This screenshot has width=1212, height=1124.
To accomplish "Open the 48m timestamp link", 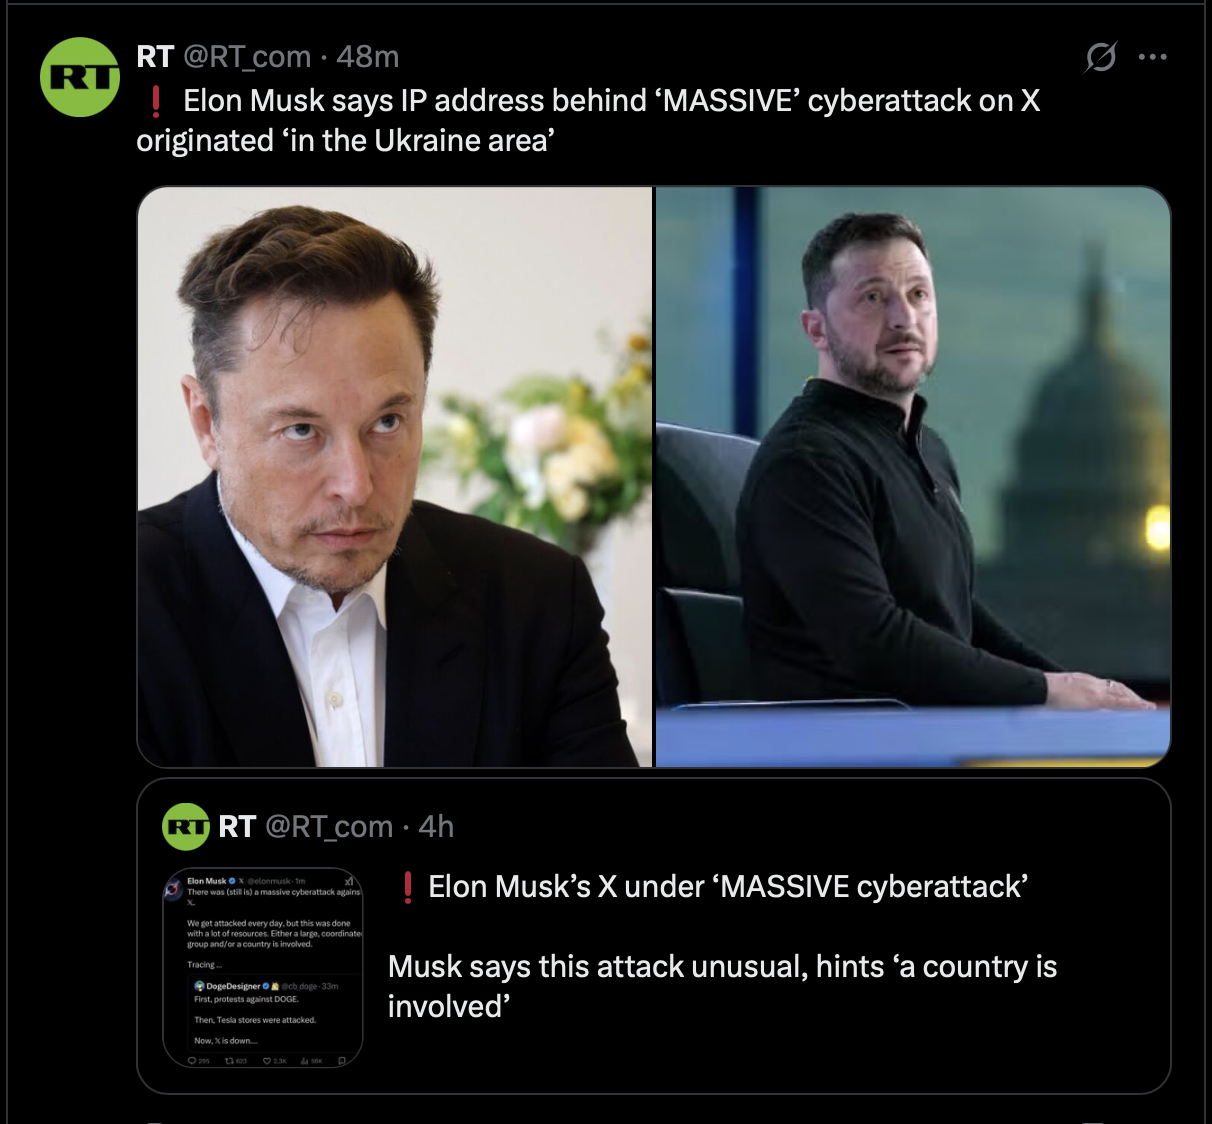I will 367,57.
